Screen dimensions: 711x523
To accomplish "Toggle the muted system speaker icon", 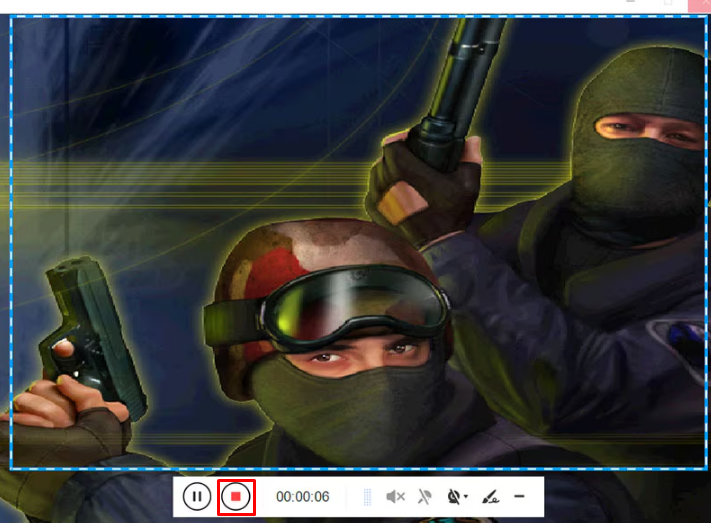I will coord(395,497).
